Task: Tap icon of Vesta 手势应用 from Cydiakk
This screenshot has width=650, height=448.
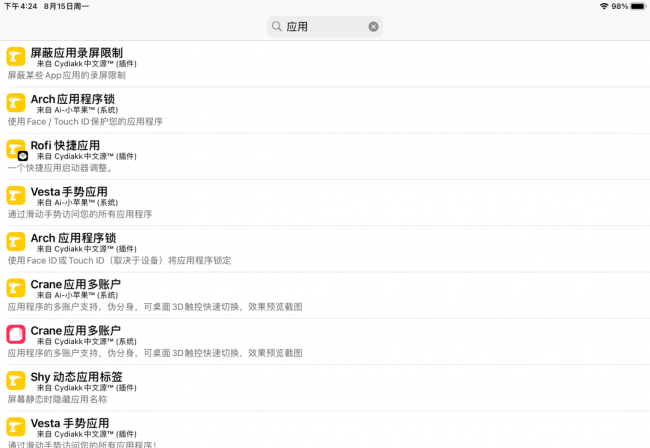Action: (x=16, y=427)
